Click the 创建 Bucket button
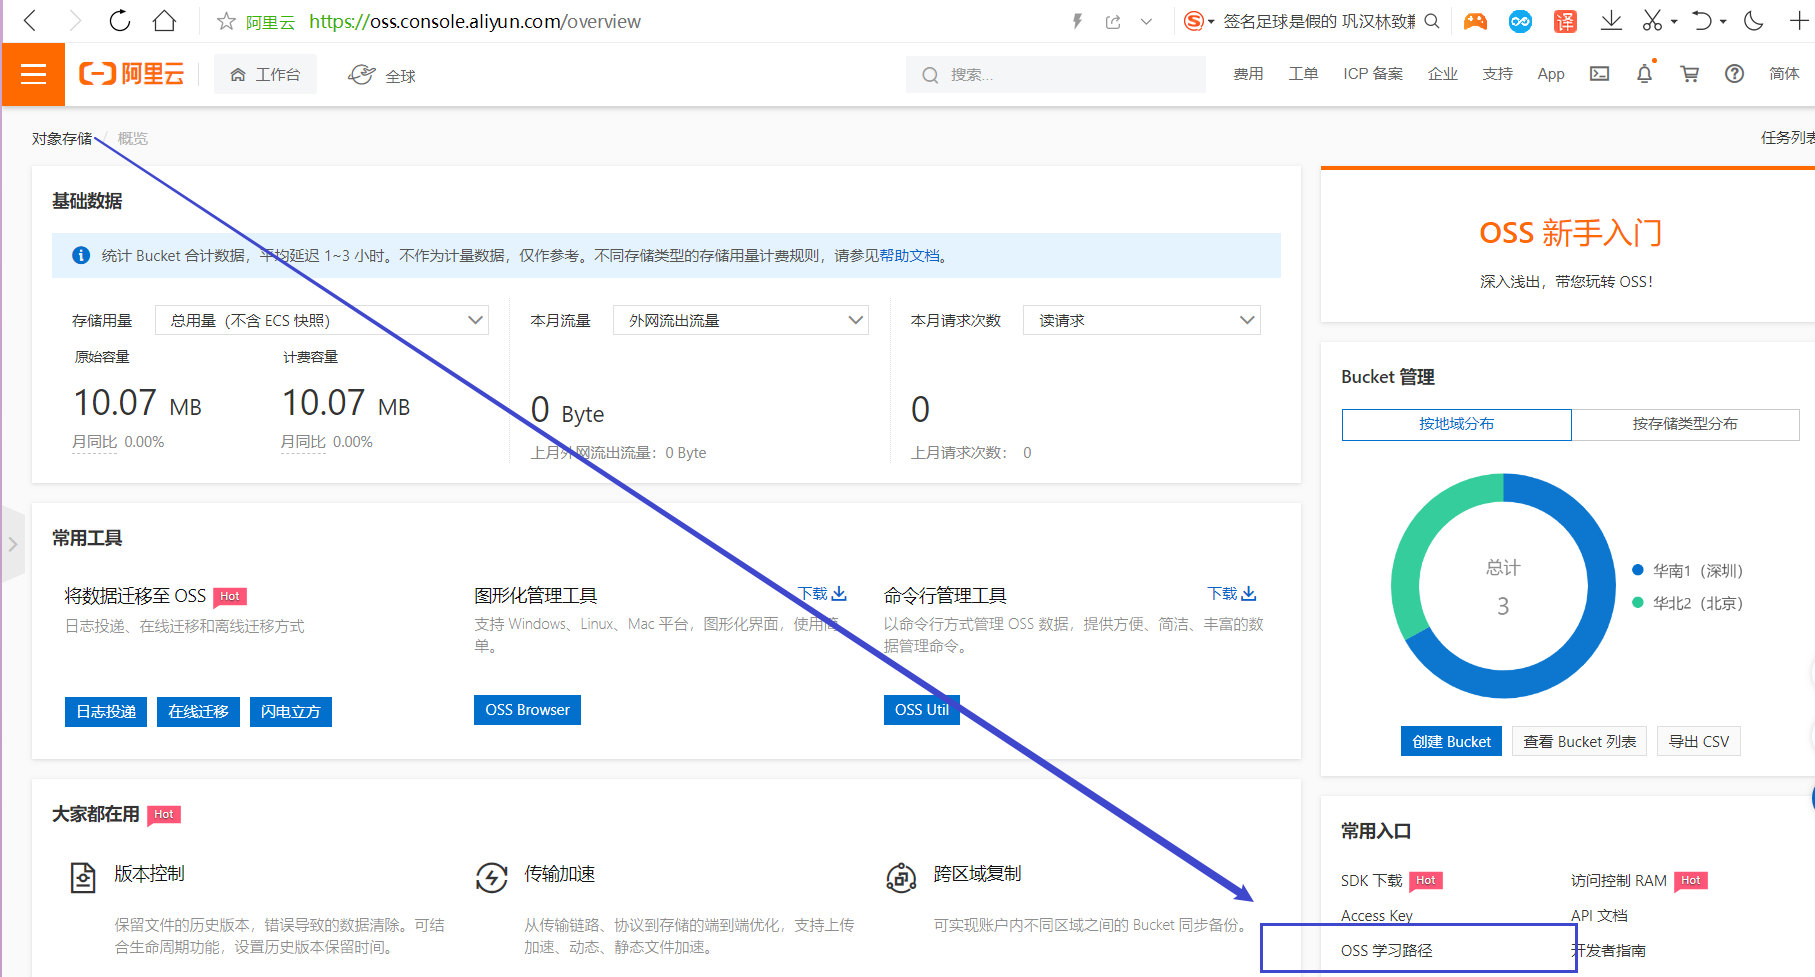Screen dimensions: 1815x977 coord(1451,741)
